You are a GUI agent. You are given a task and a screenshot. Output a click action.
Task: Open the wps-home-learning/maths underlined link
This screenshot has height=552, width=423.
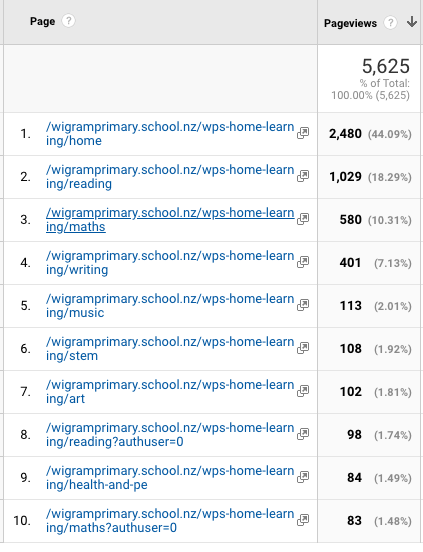pyautogui.click(x=170, y=220)
